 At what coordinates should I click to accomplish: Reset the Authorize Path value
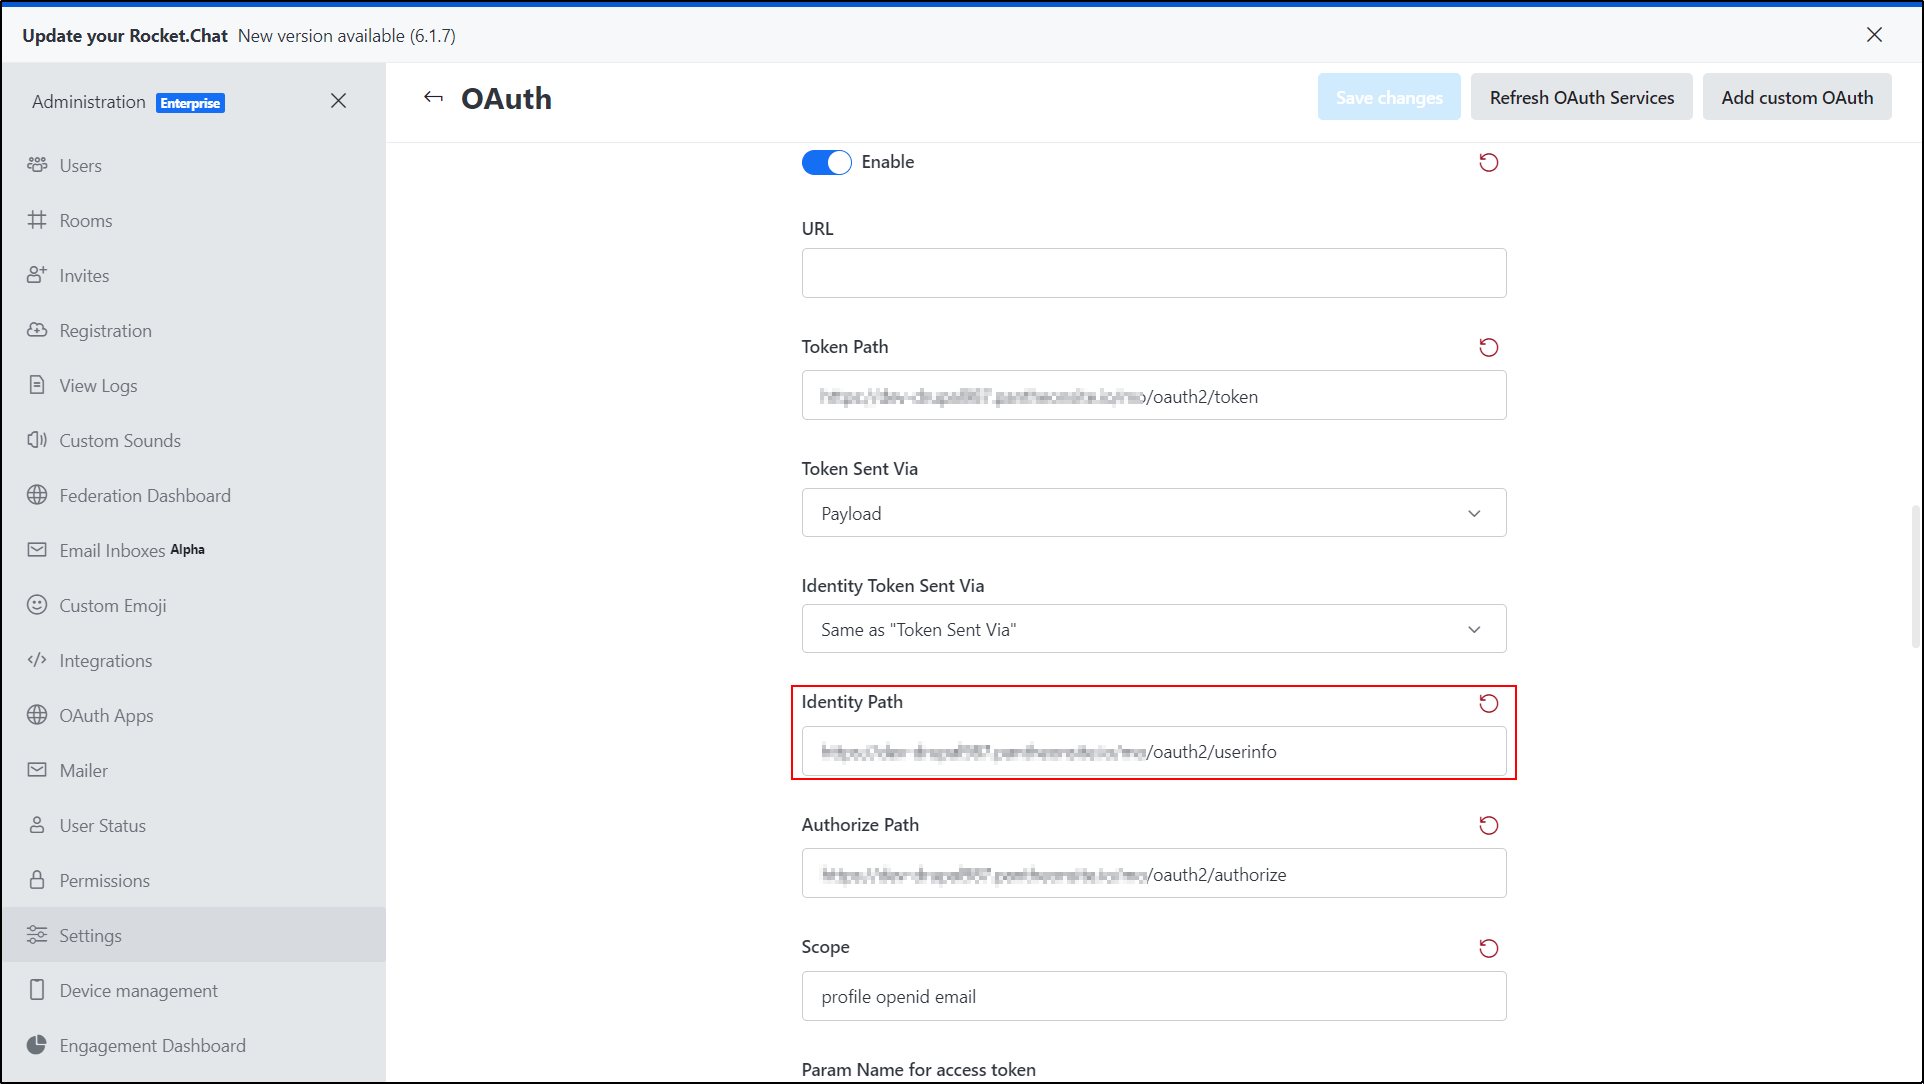[1488, 825]
